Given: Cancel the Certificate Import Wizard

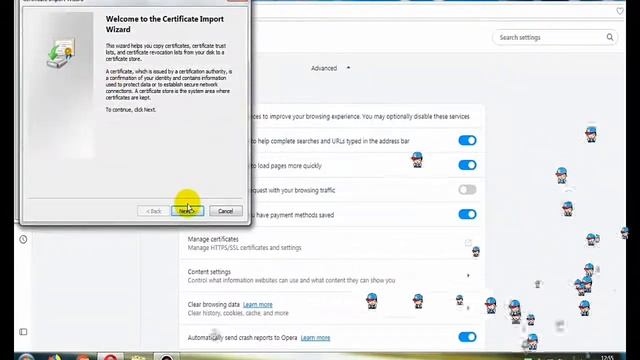Looking at the screenshot, I should [226, 211].
